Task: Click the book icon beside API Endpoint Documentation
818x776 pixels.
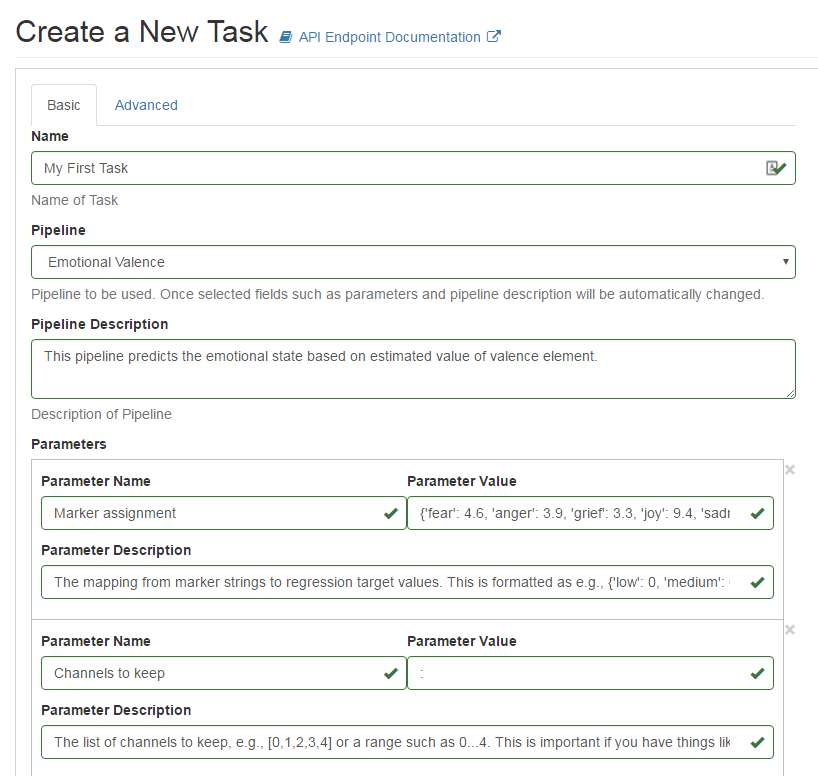Action: point(285,37)
